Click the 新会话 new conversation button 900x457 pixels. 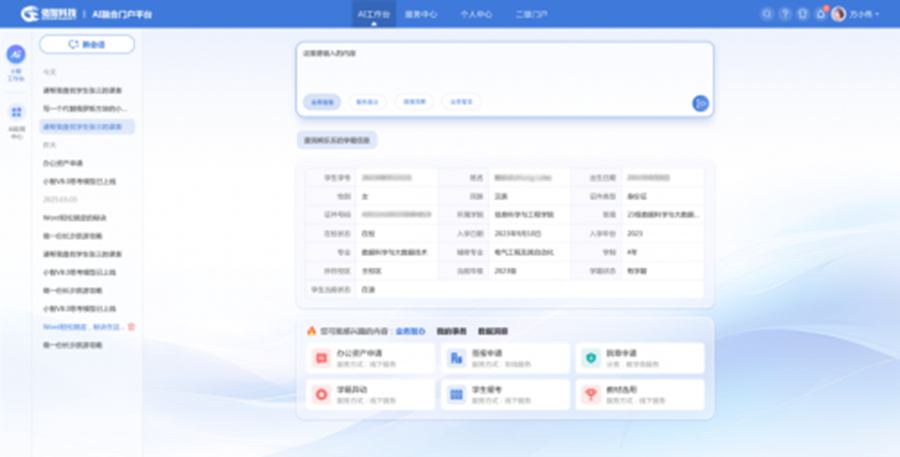click(x=86, y=44)
